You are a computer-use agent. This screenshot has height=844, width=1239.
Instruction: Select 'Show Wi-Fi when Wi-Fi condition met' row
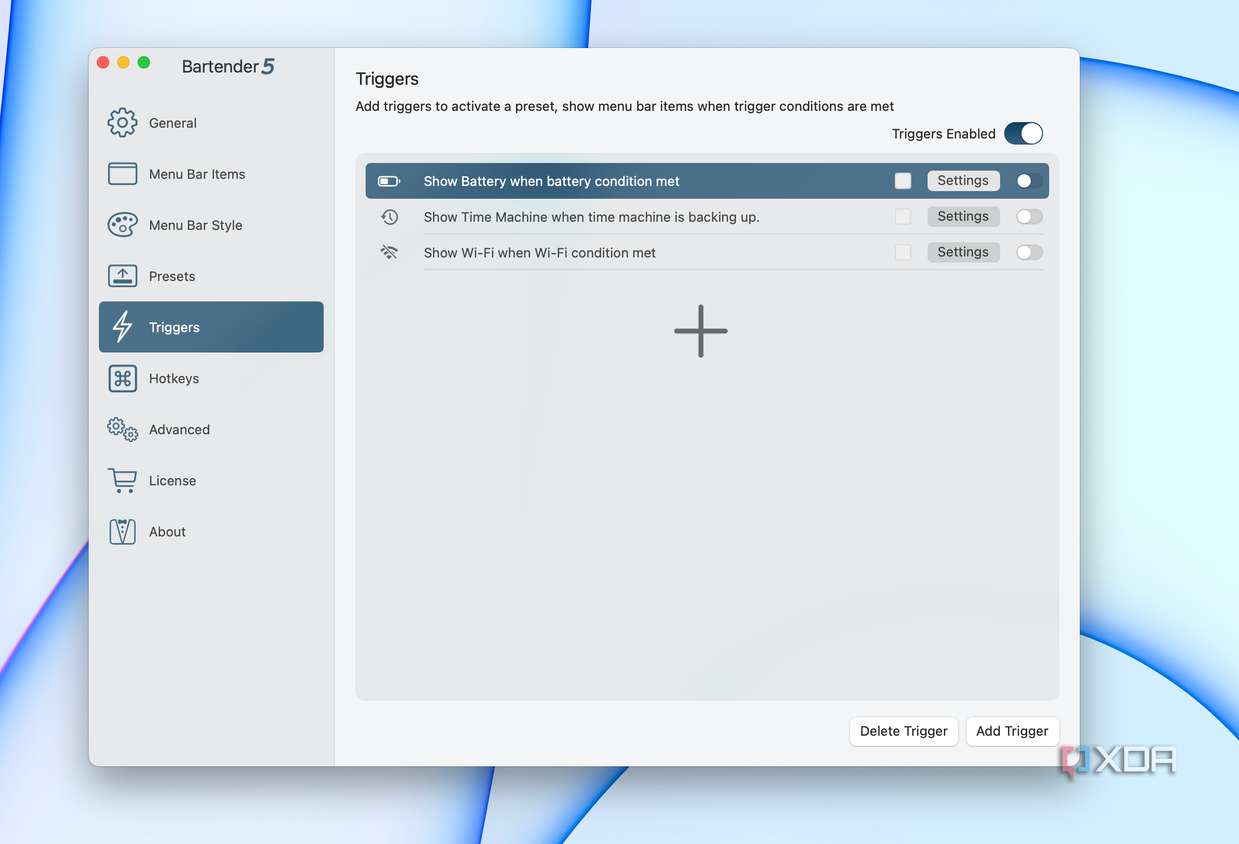[707, 252]
